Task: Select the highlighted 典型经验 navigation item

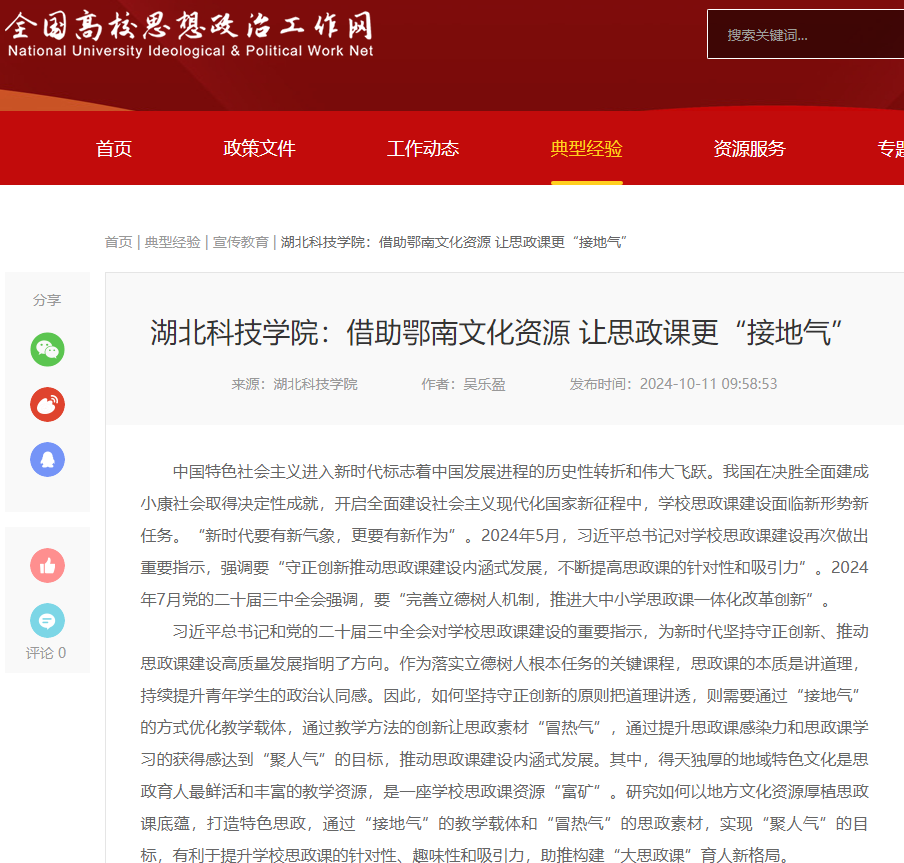Action: [586, 149]
